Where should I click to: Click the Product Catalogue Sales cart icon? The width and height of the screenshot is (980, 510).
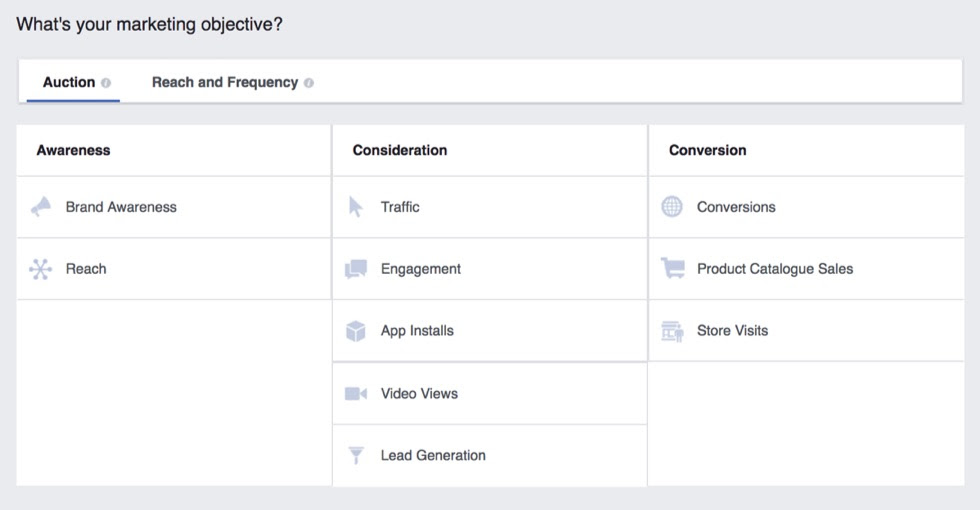pos(672,269)
